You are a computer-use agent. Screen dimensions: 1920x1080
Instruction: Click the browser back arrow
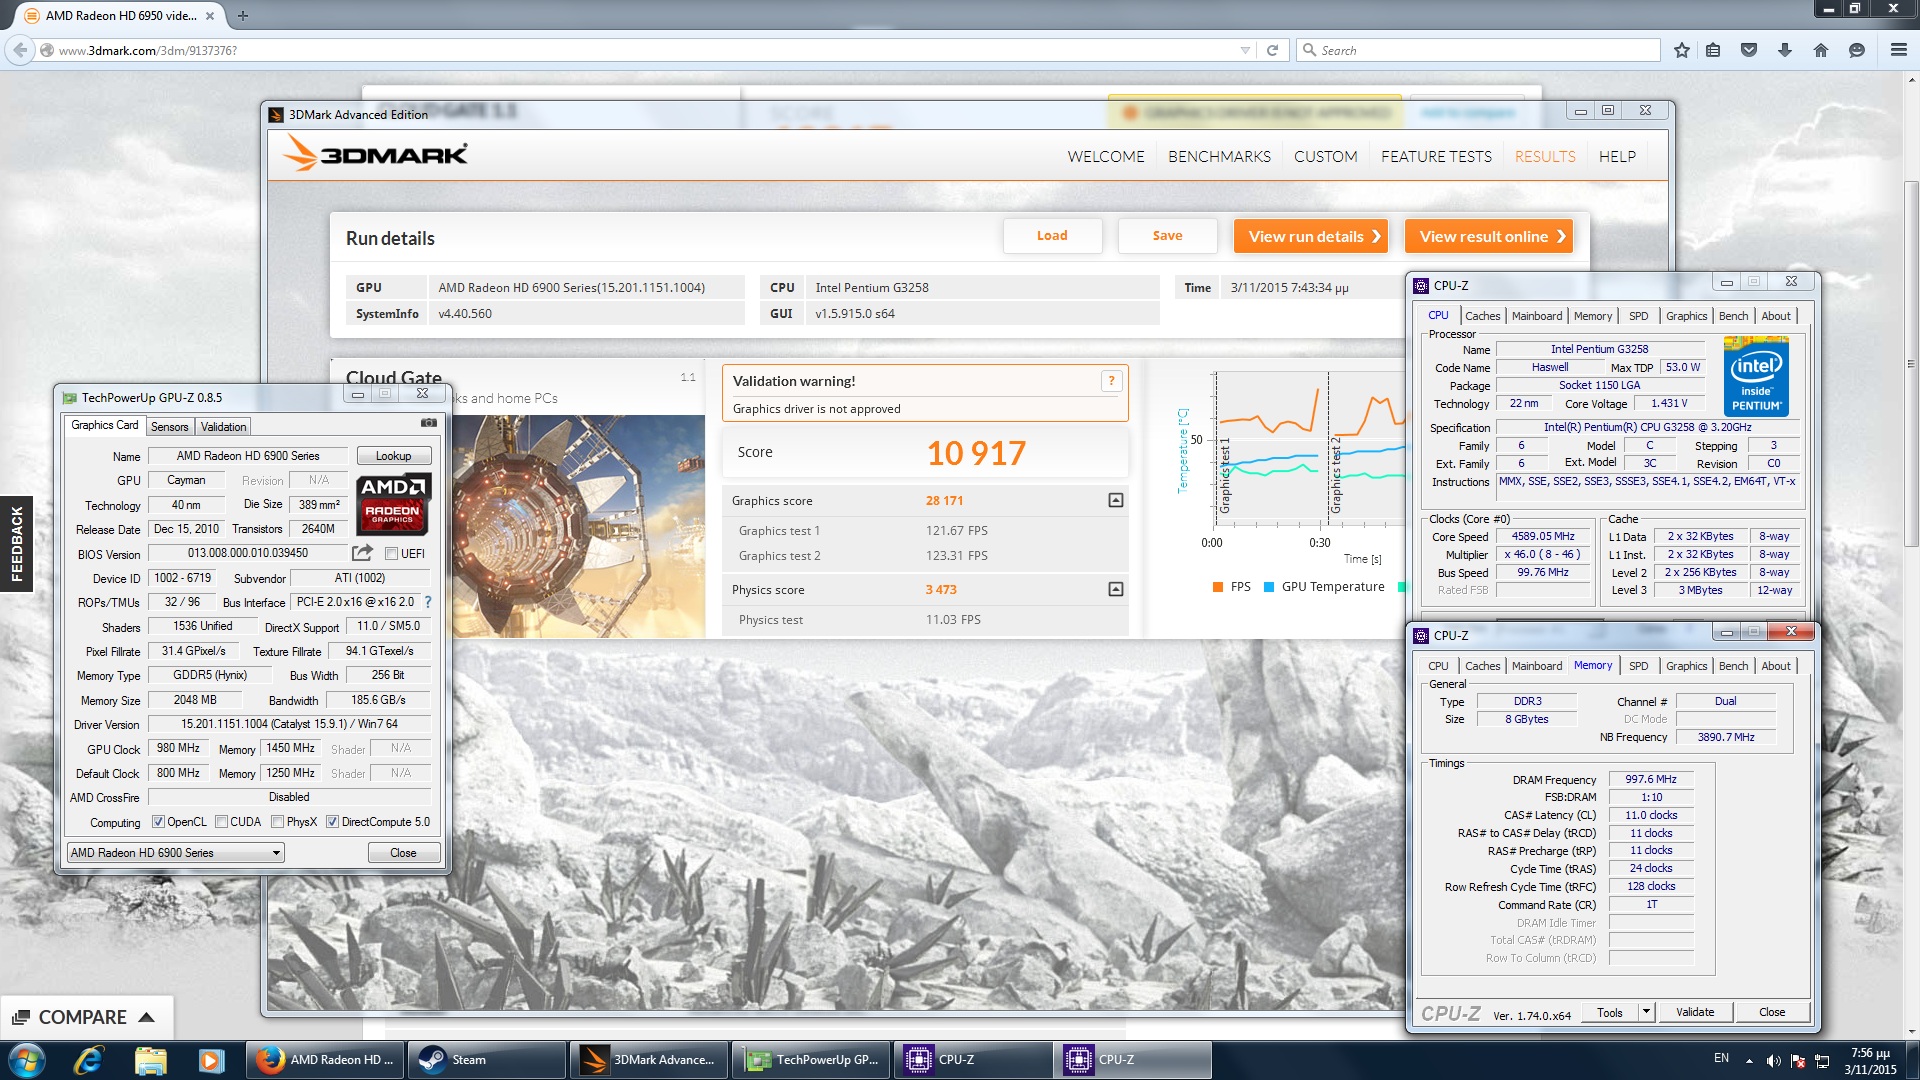21,50
